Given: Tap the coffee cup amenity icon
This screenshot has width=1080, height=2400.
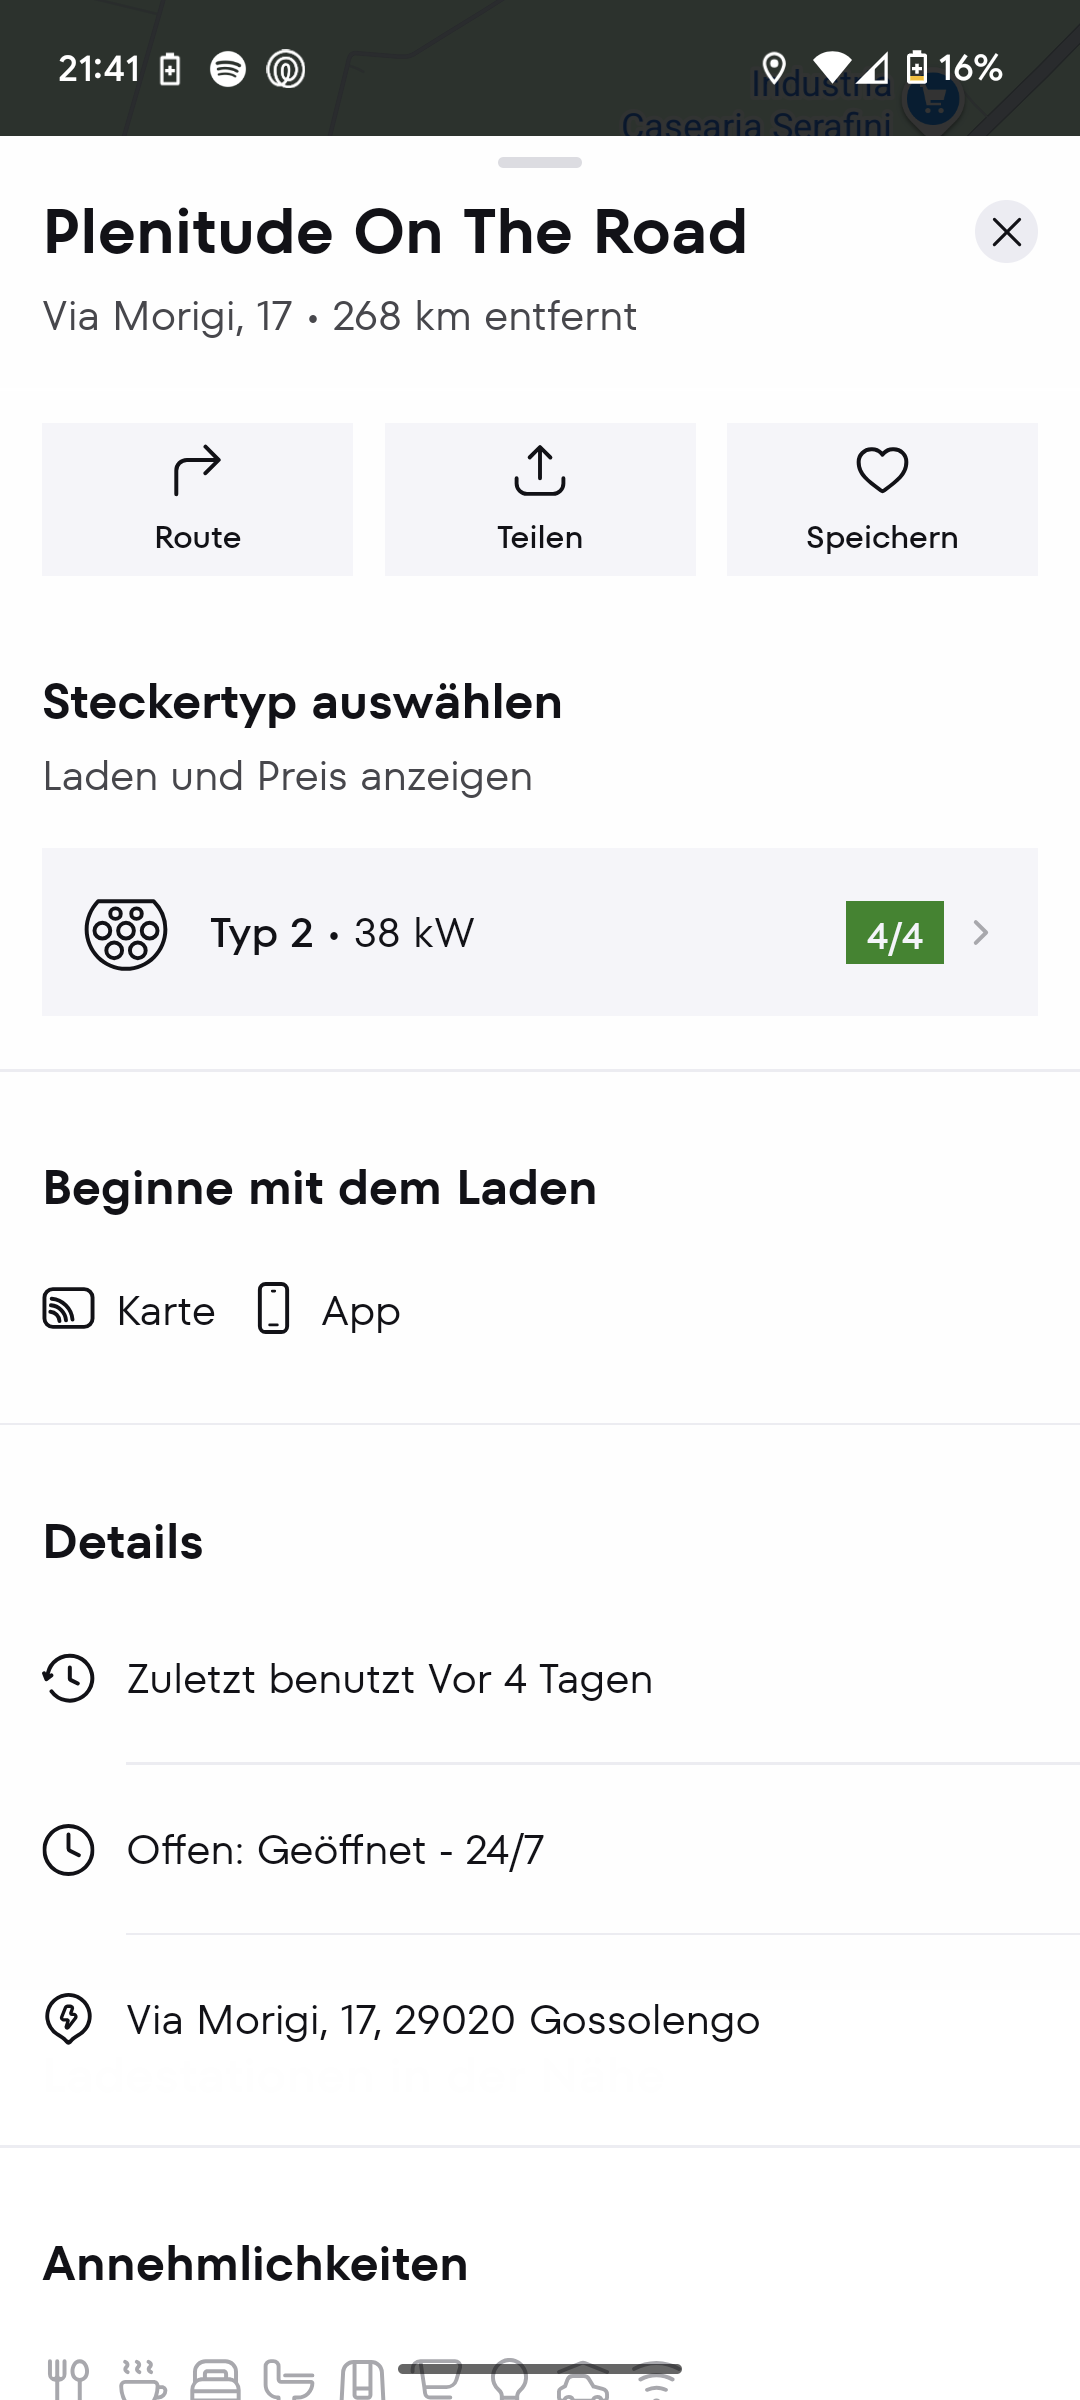Looking at the screenshot, I should click(143, 2379).
